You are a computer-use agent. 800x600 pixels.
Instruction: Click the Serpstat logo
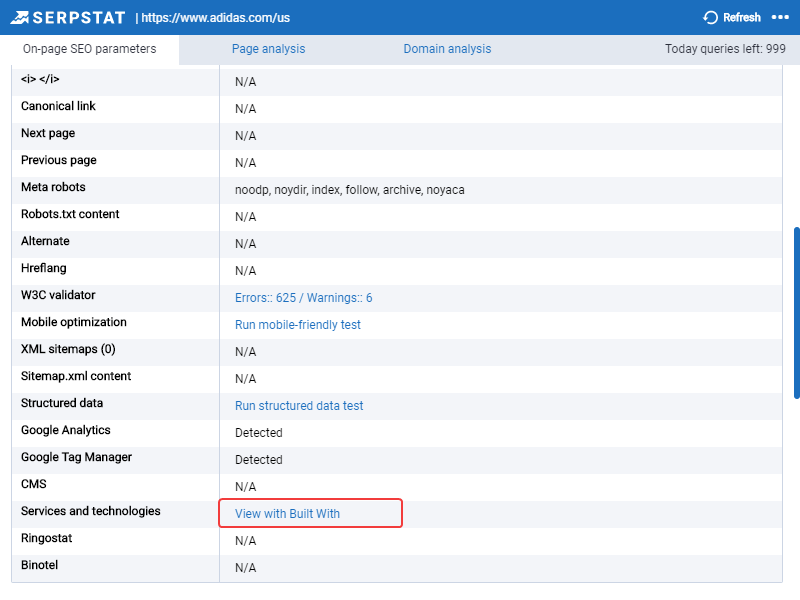coord(67,18)
